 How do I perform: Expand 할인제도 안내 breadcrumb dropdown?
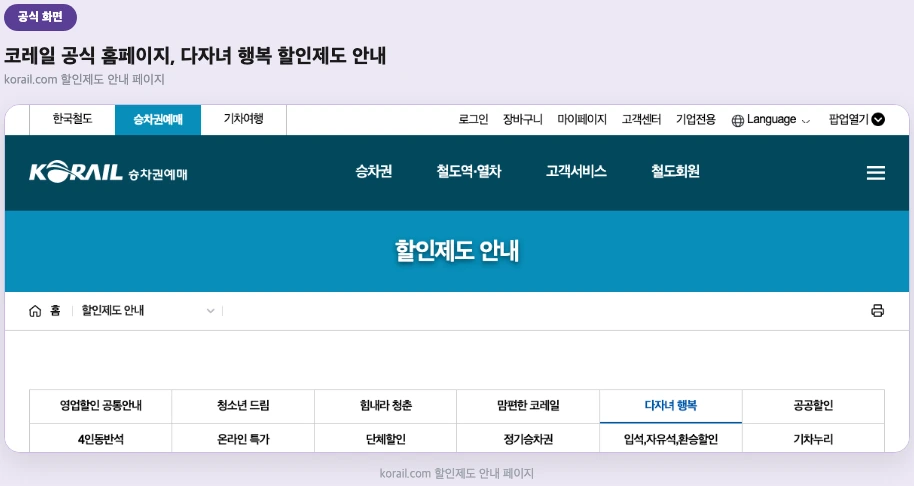pyautogui.click(x=210, y=311)
